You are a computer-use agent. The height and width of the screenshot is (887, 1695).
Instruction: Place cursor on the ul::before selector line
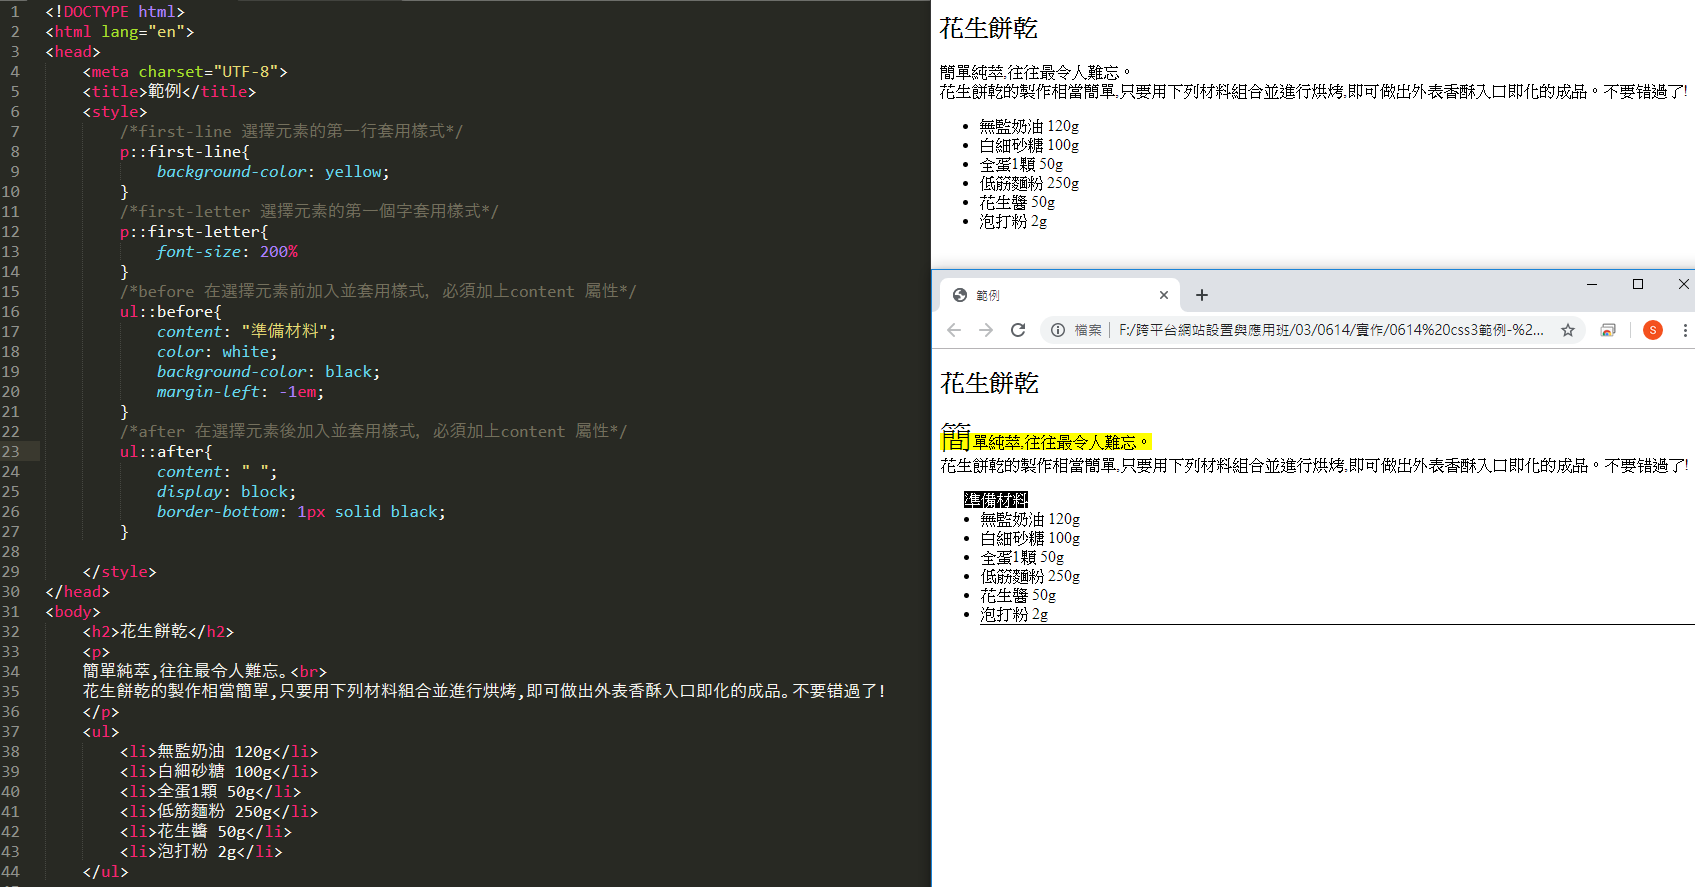pos(170,311)
